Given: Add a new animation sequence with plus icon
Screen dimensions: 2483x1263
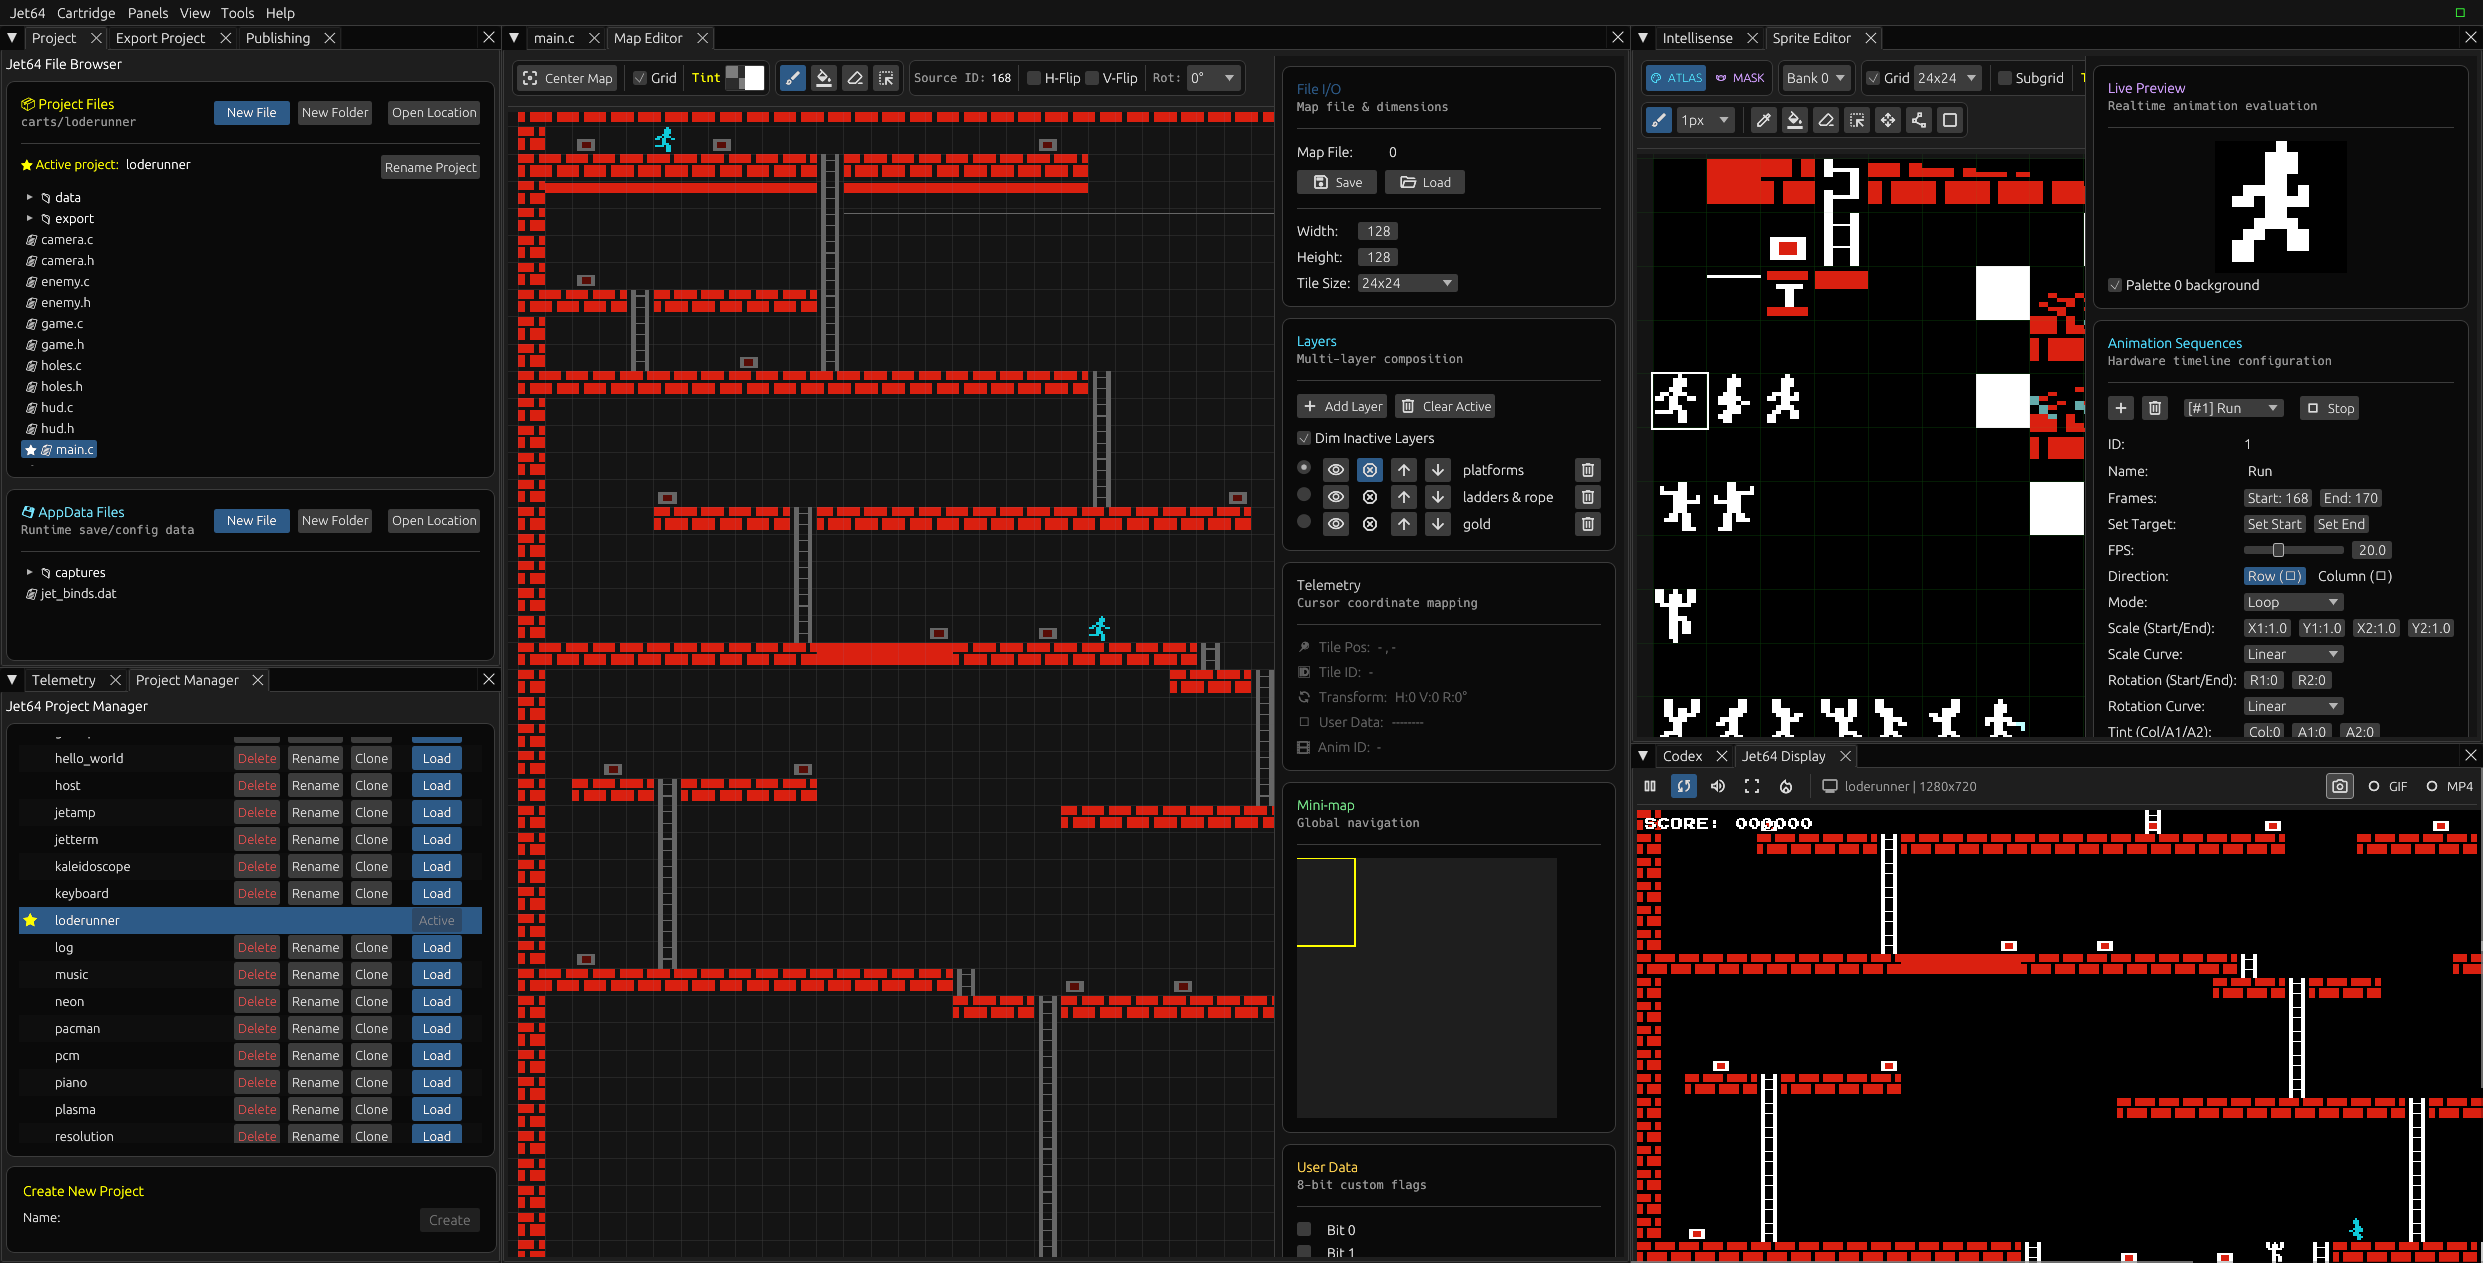Looking at the screenshot, I should (x=2121, y=408).
